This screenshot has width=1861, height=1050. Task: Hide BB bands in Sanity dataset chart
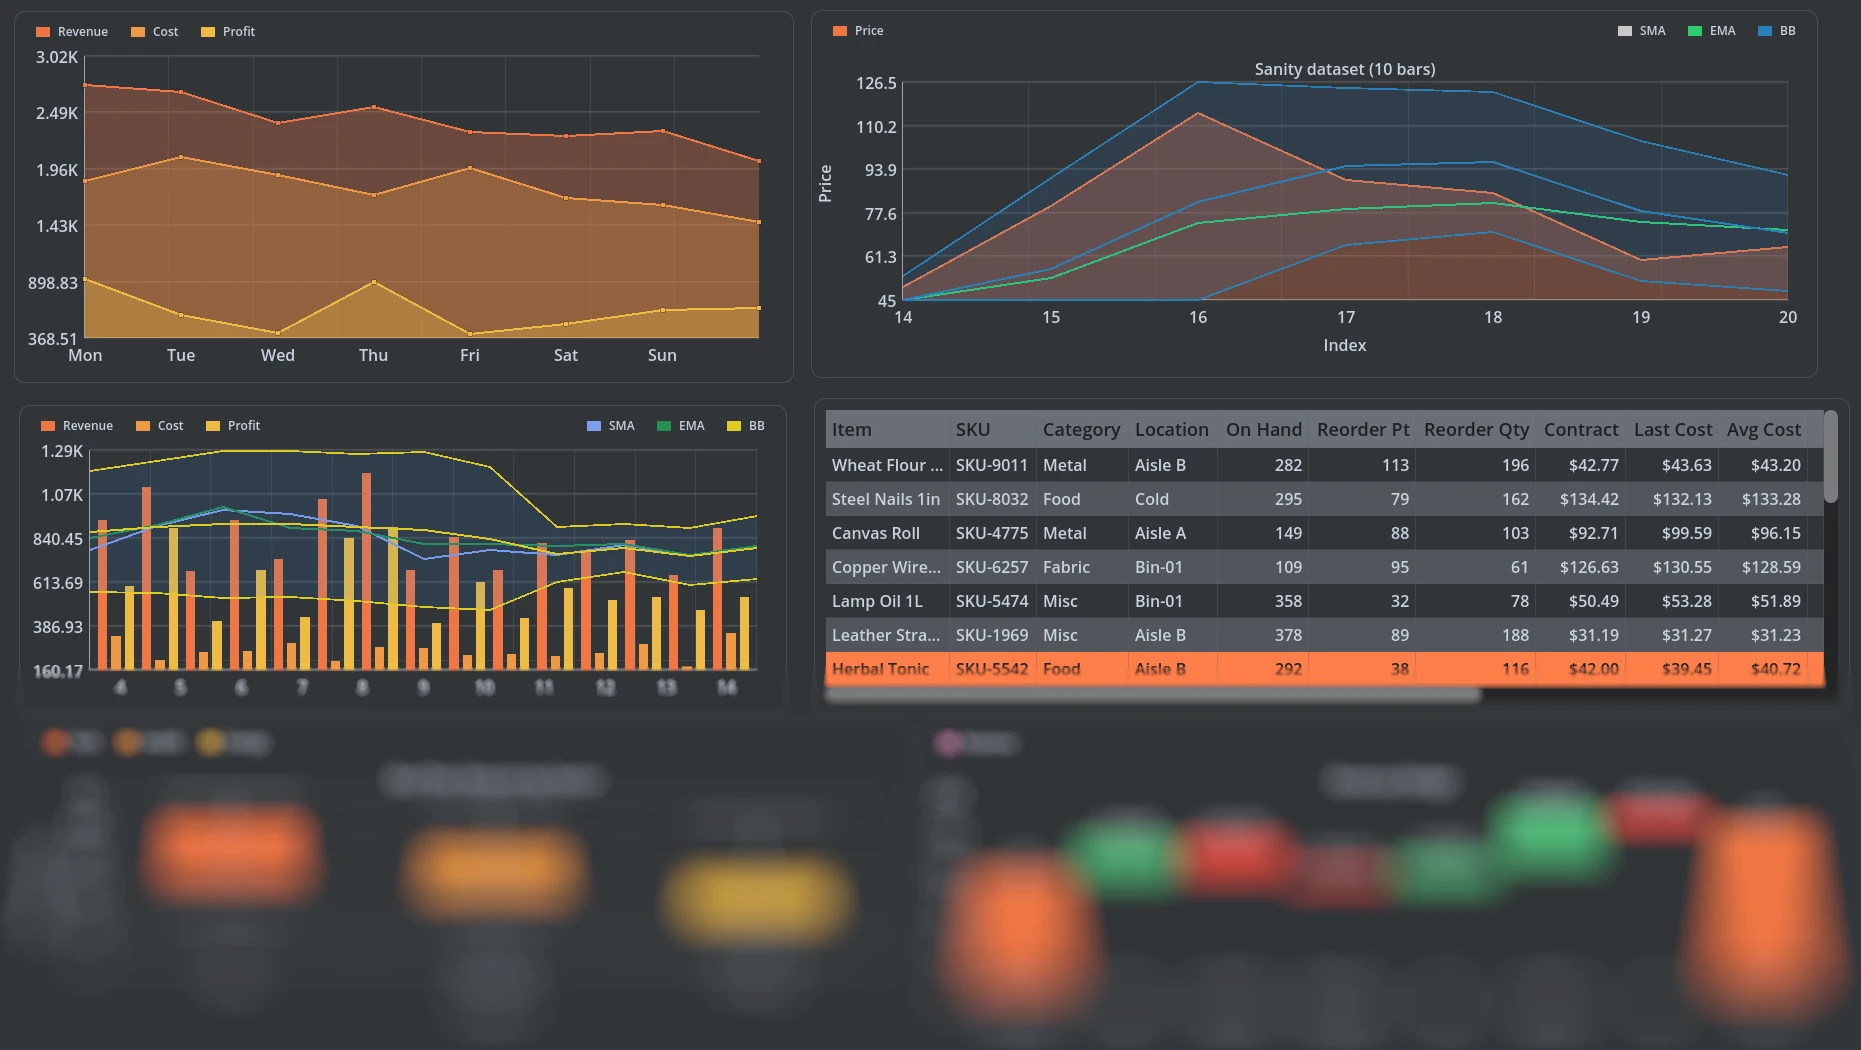coord(1777,31)
